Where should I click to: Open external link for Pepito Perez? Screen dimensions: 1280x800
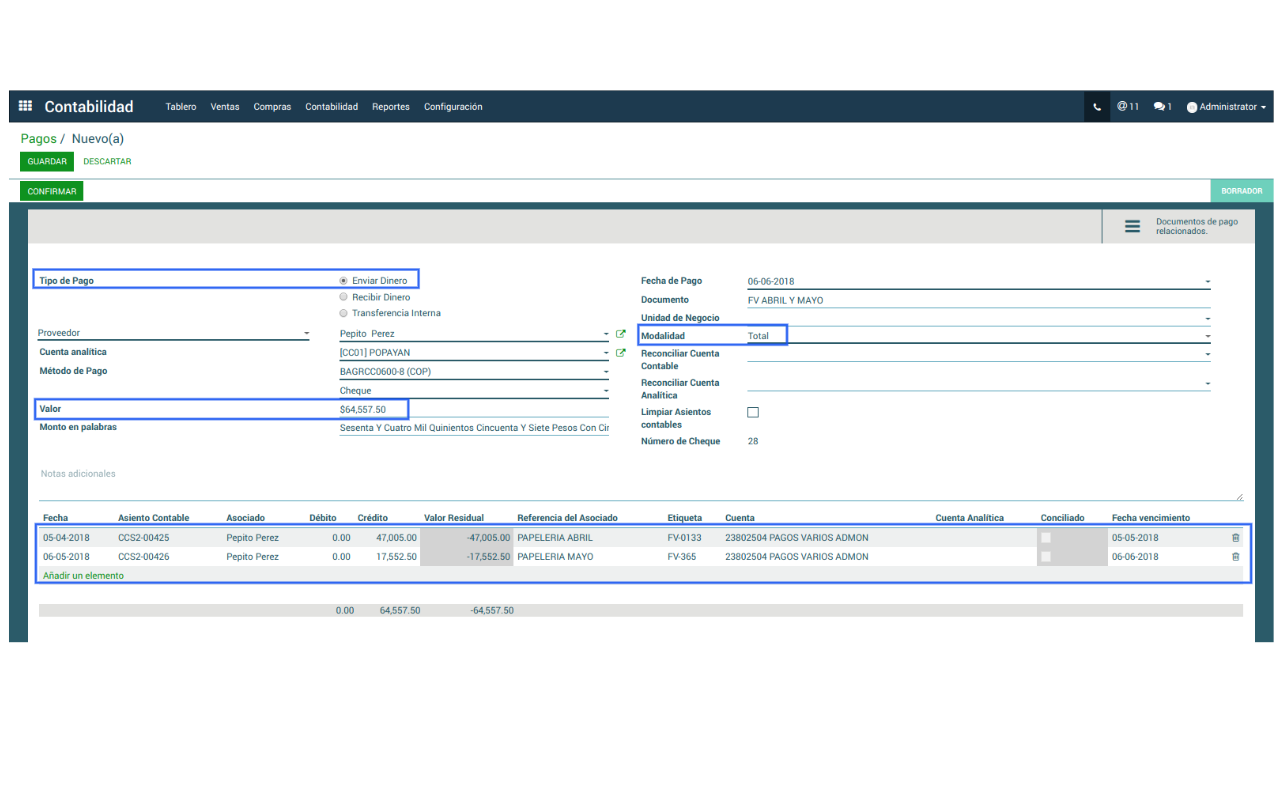(x=621, y=334)
